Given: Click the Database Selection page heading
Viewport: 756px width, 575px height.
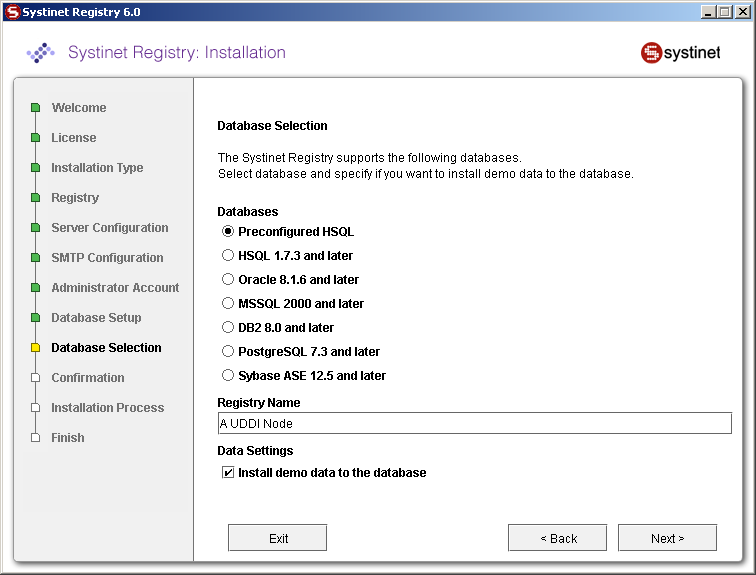Looking at the screenshot, I should (272, 126).
